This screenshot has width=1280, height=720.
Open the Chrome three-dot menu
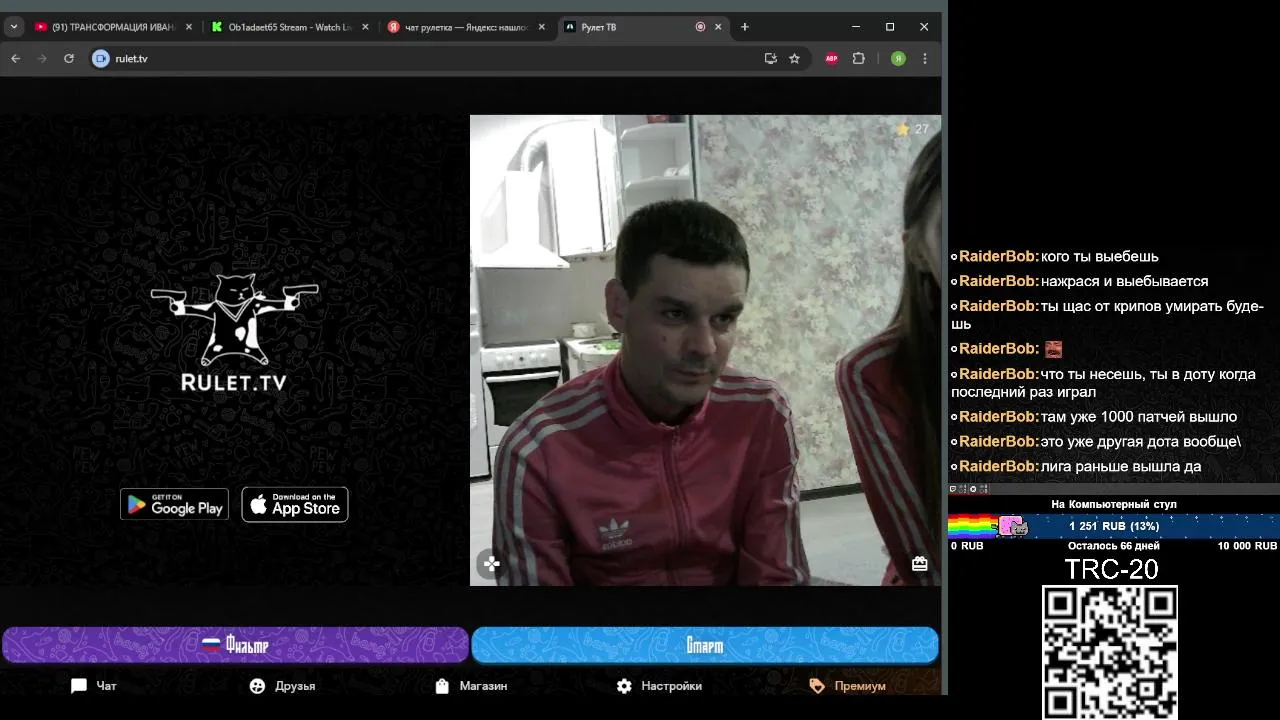point(925,59)
